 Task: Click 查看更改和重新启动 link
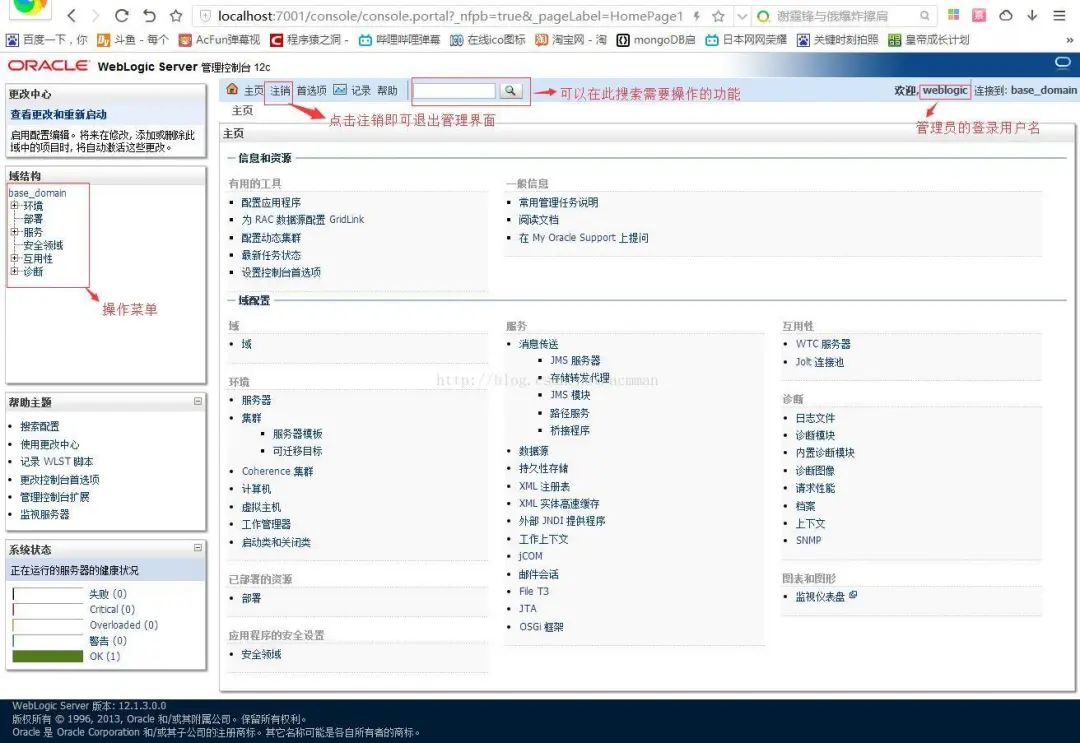click(59, 115)
